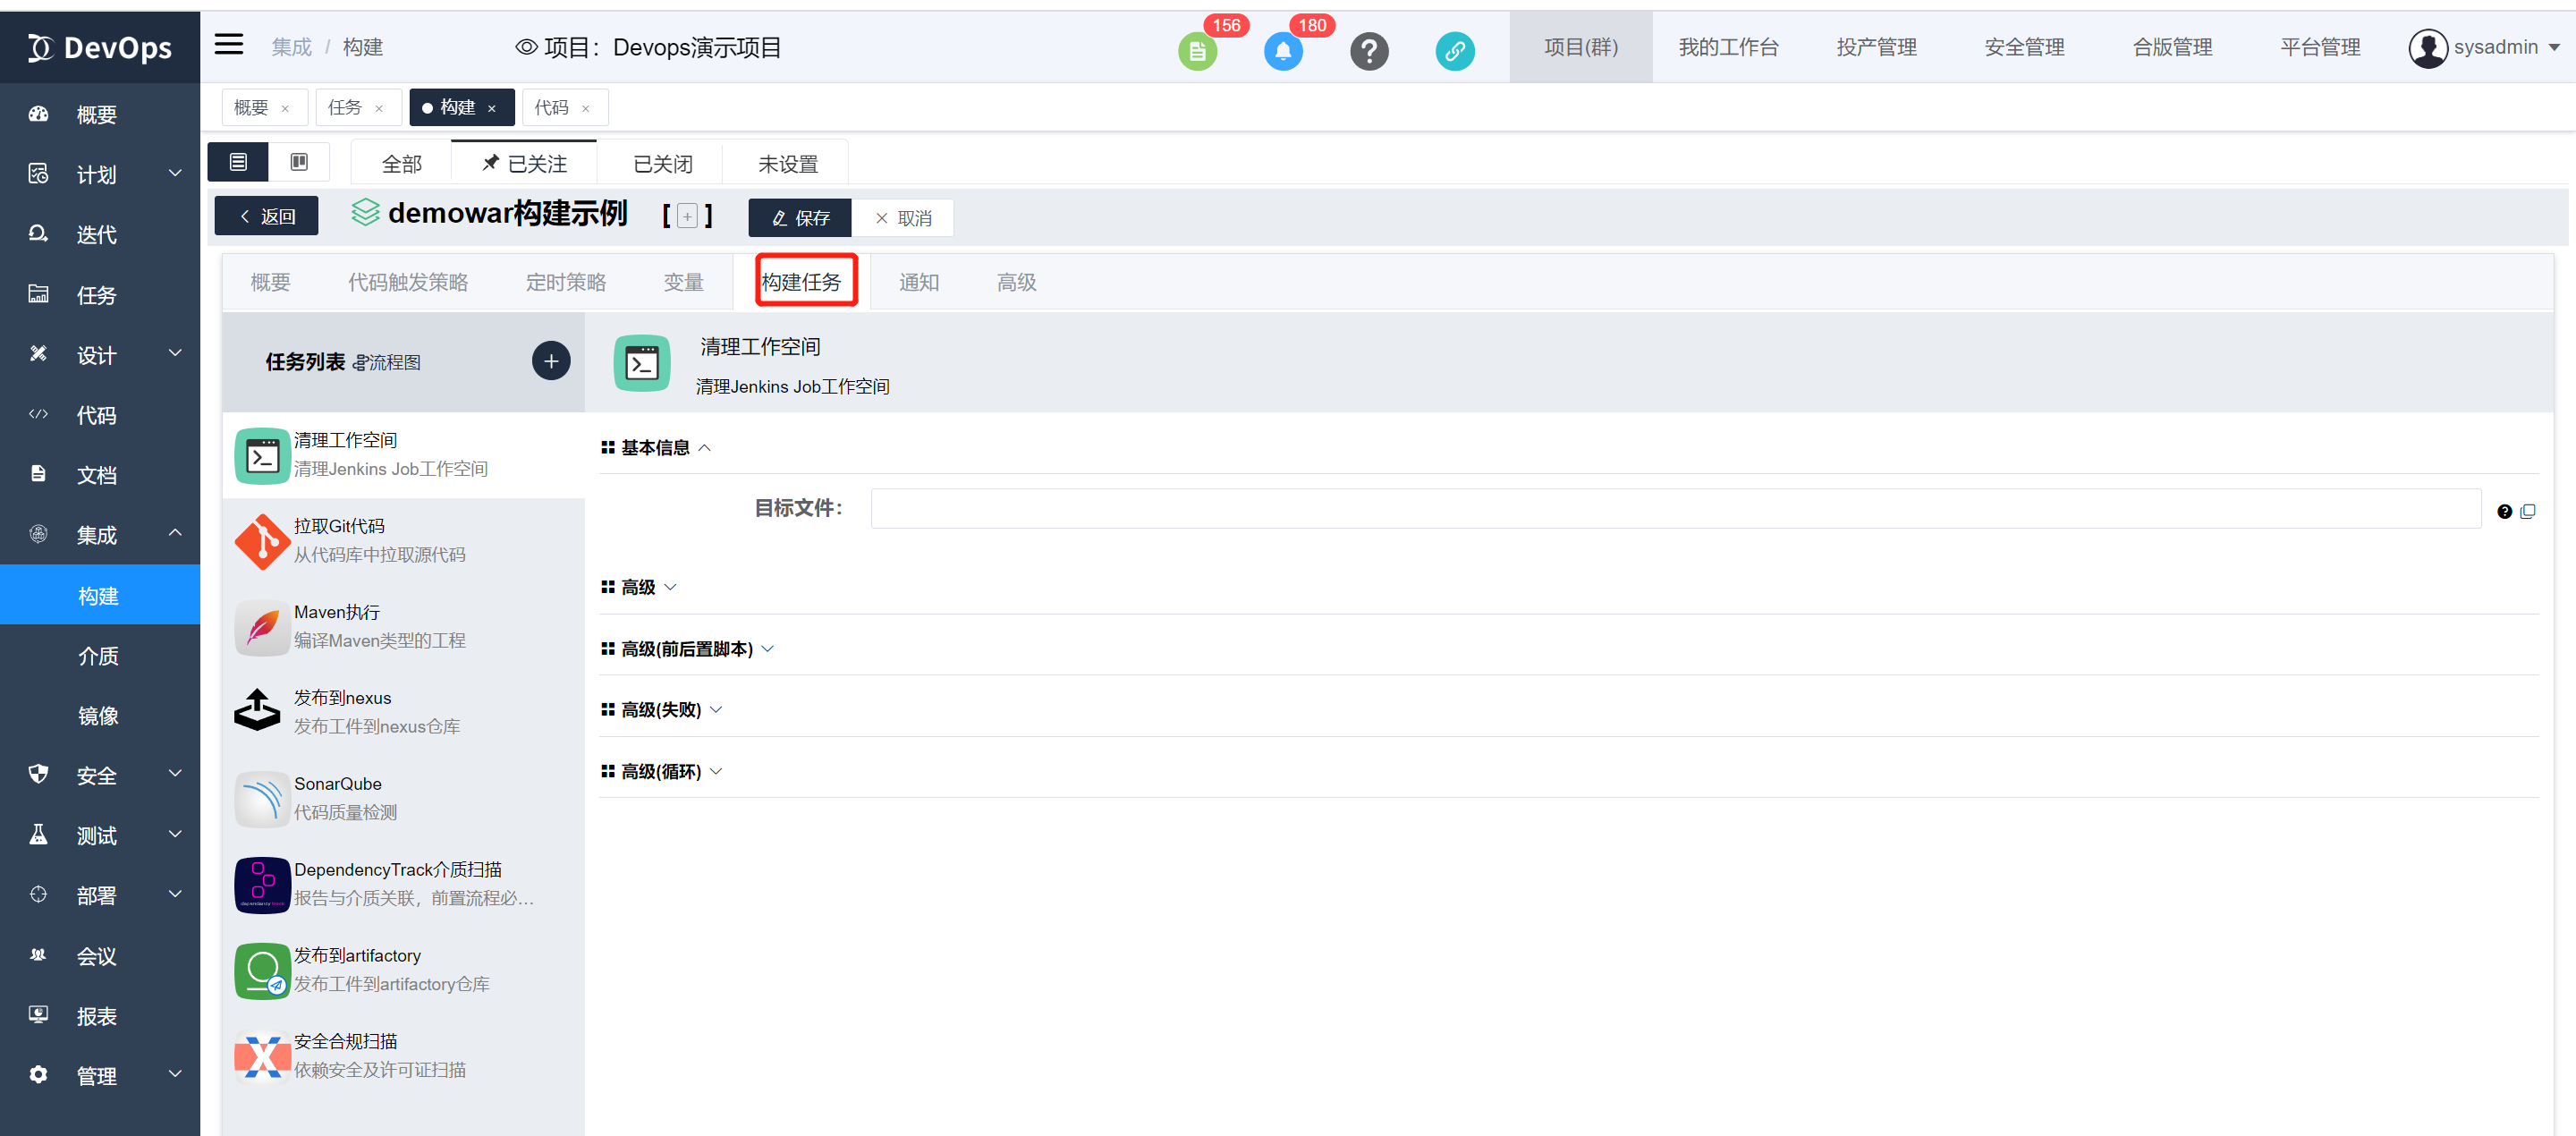Switch to the 代码触发策略 tab
This screenshot has height=1136, width=2576.
[407, 282]
